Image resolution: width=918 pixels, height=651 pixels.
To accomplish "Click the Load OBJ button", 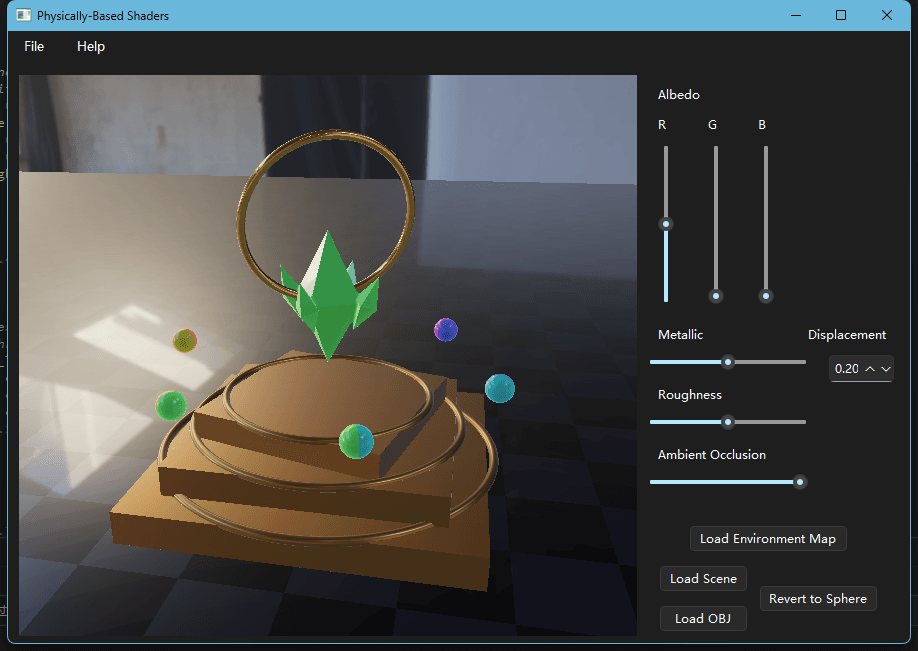I will tap(703, 618).
